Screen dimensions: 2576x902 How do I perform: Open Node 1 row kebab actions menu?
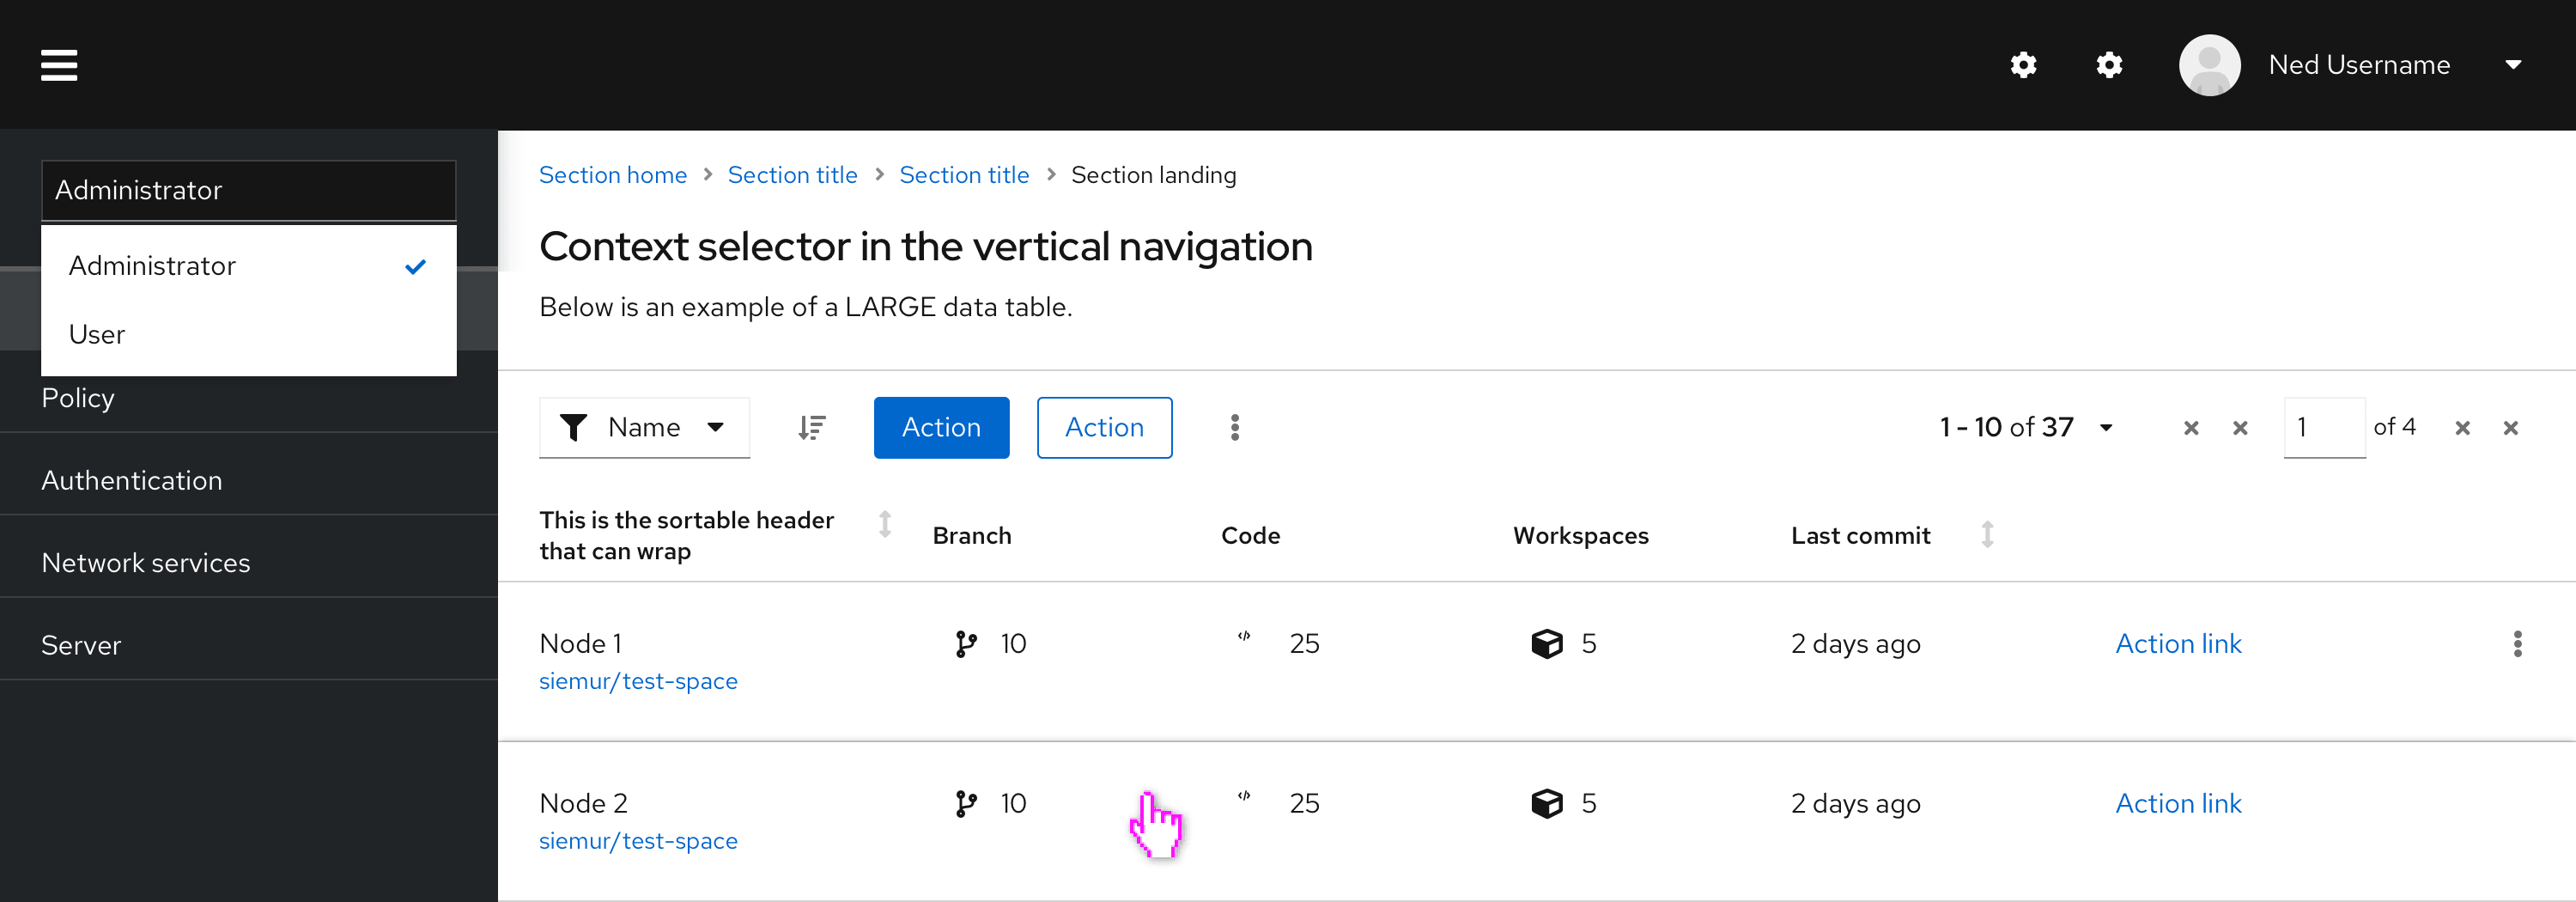pos(2517,644)
